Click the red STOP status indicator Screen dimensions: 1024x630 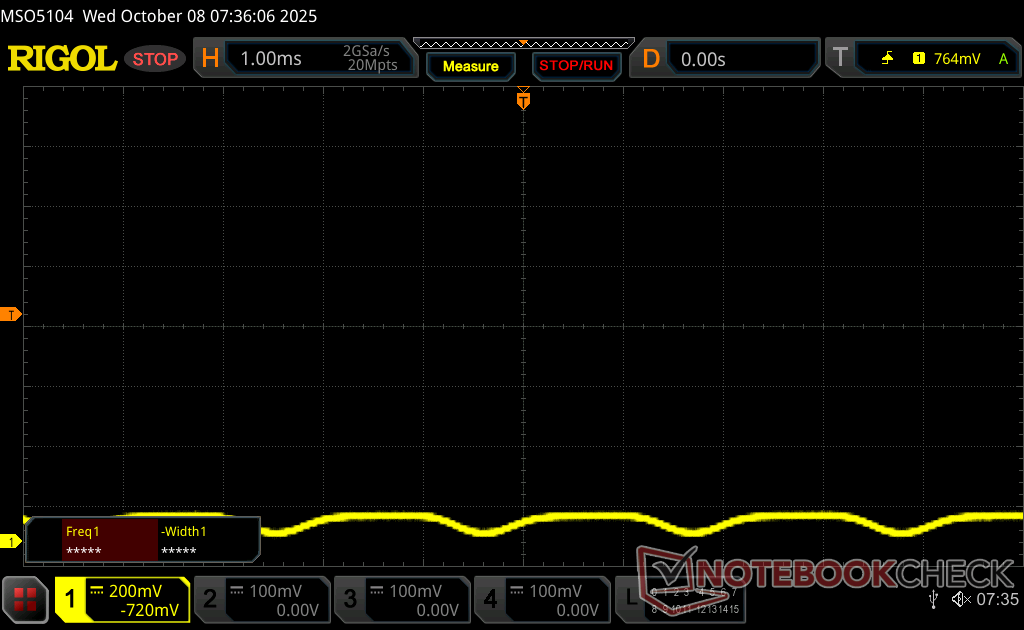pos(155,59)
